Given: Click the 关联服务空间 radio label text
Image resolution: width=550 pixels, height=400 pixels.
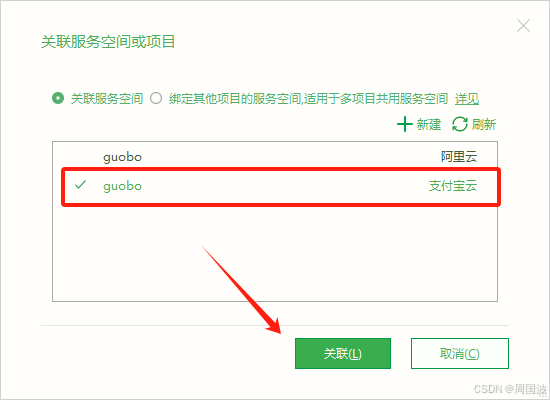Looking at the screenshot, I should pyautogui.click(x=107, y=99).
